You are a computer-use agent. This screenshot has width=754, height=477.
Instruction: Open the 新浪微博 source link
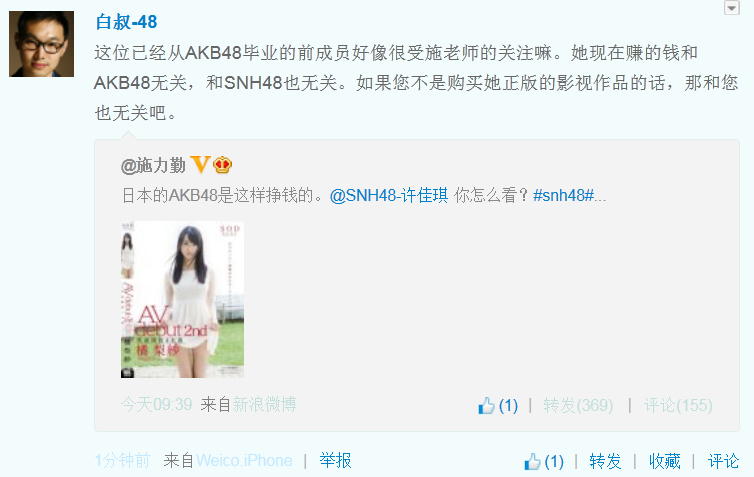[x=264, y=404]
